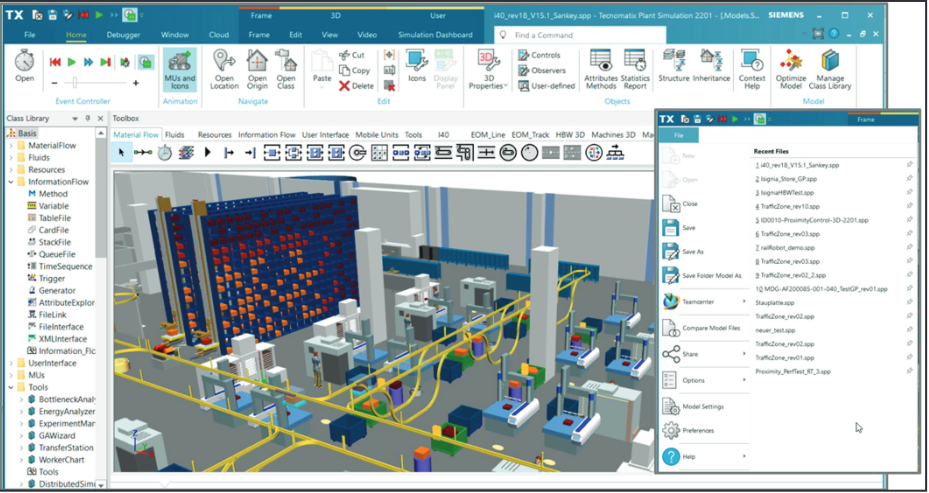Collapse the Tools folder
Image resolution: width=929 pixels, height=493 pixels.
(11, 388)
